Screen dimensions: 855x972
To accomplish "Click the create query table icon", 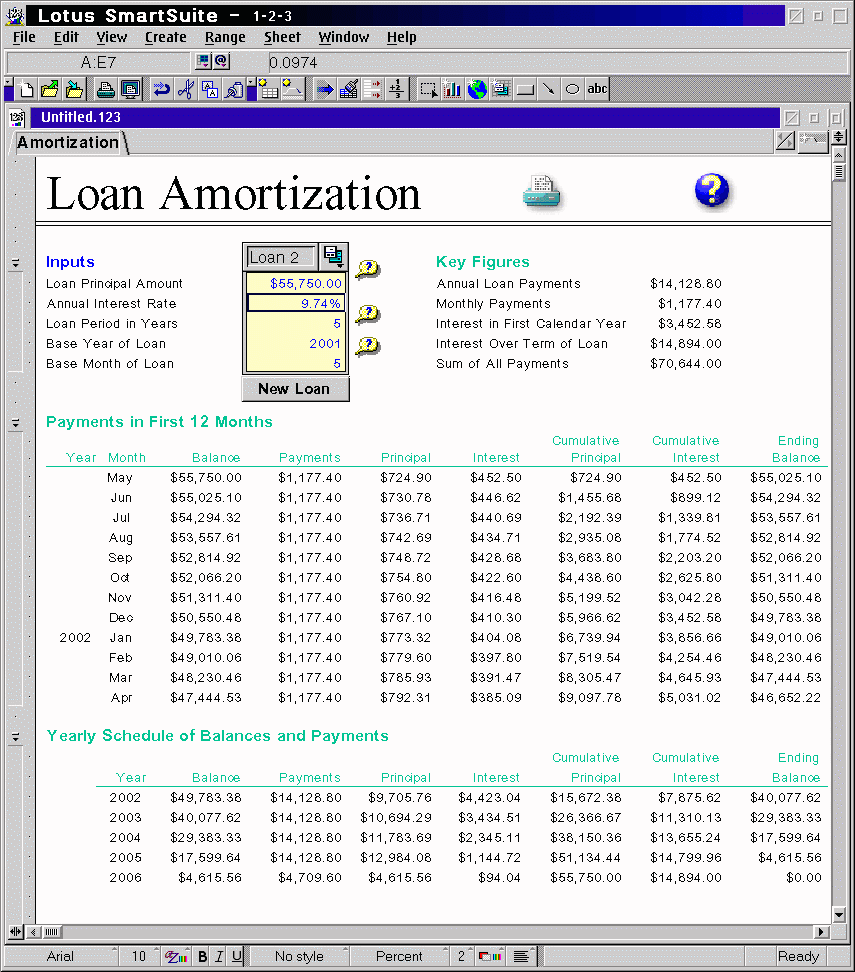I will [x=501, y=90].
